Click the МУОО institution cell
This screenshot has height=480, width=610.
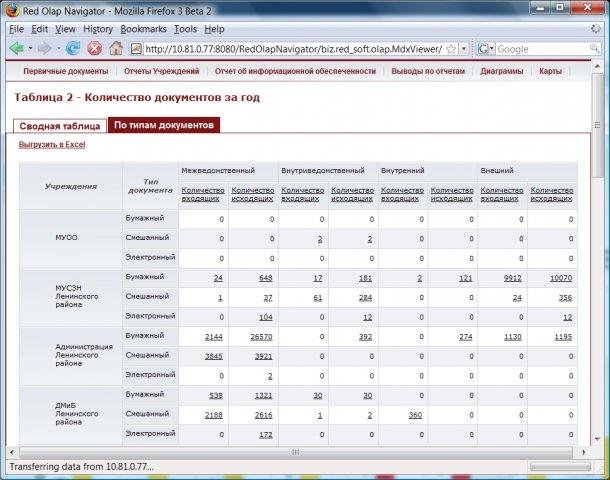(71, 238)
